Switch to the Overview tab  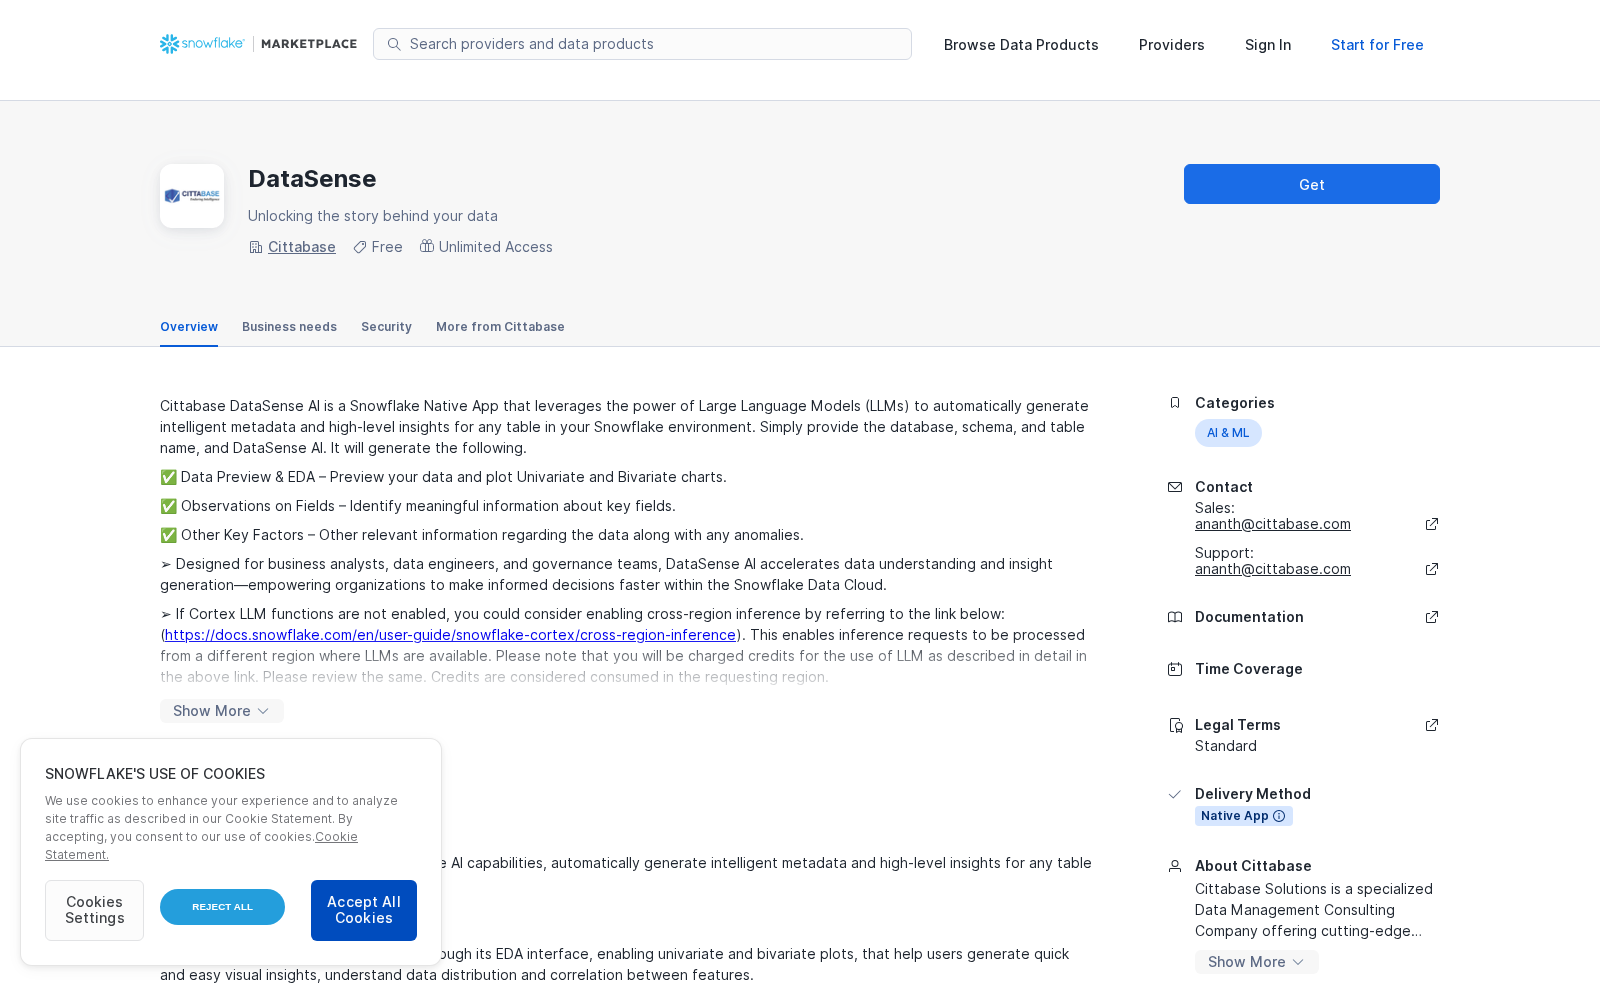(189, 327)
